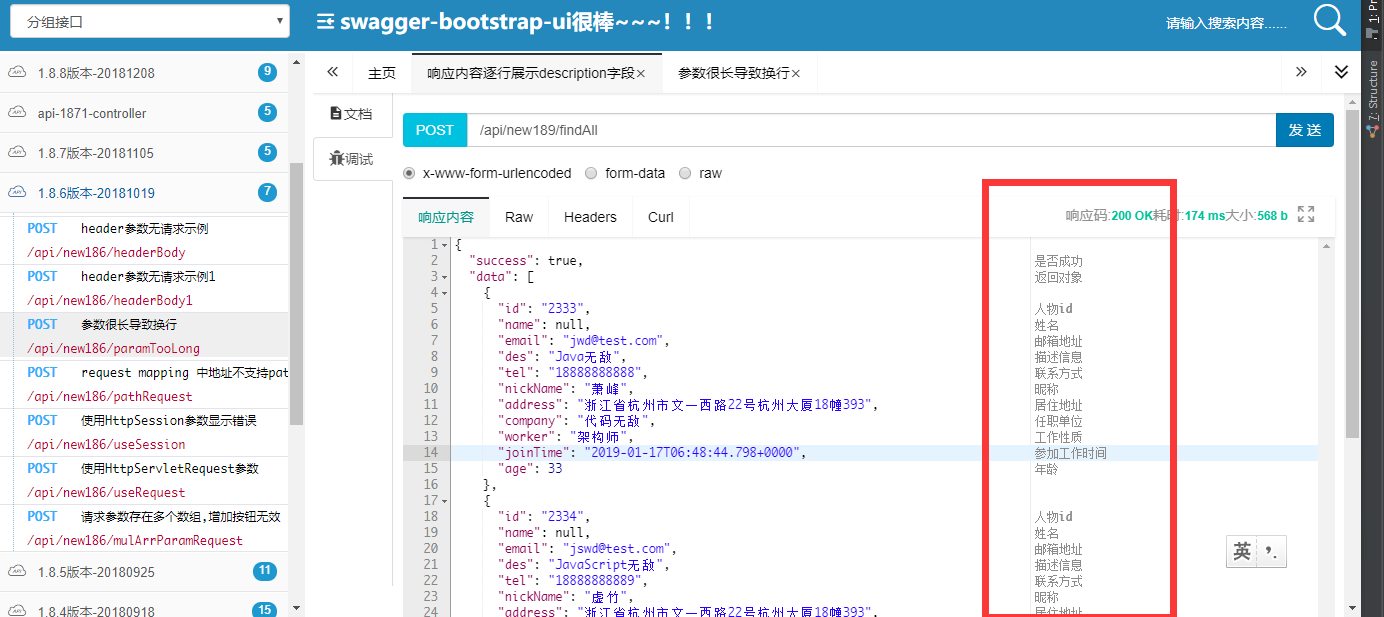1384x617 pixels.
Task: Close the 参数很长导致换行 tab
Action: click(796, 74)
